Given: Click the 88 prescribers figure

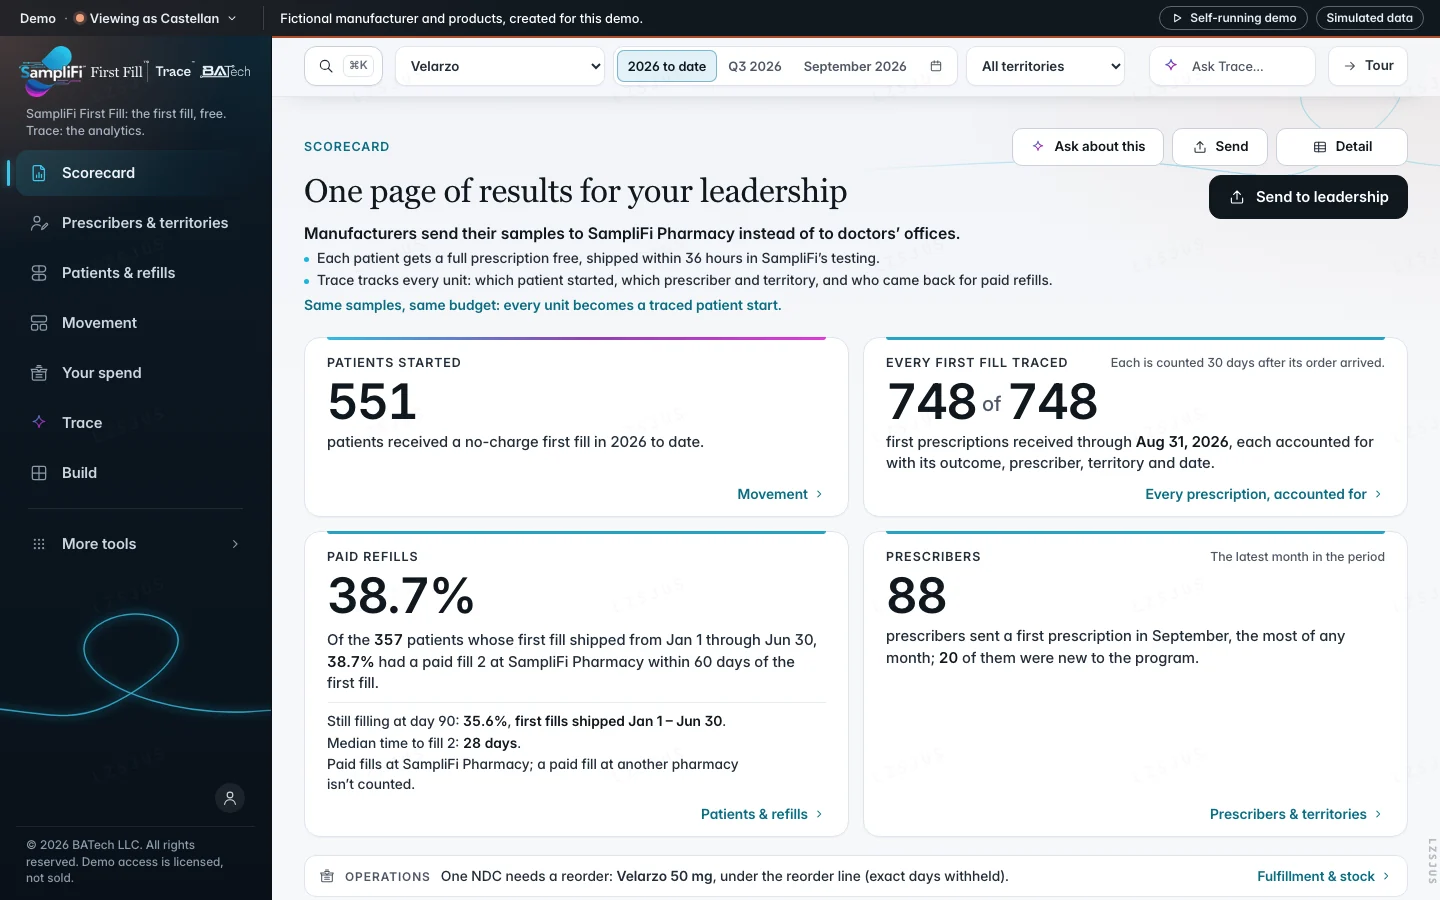Looking at the screenshot, I should click(x=916, y=596).
